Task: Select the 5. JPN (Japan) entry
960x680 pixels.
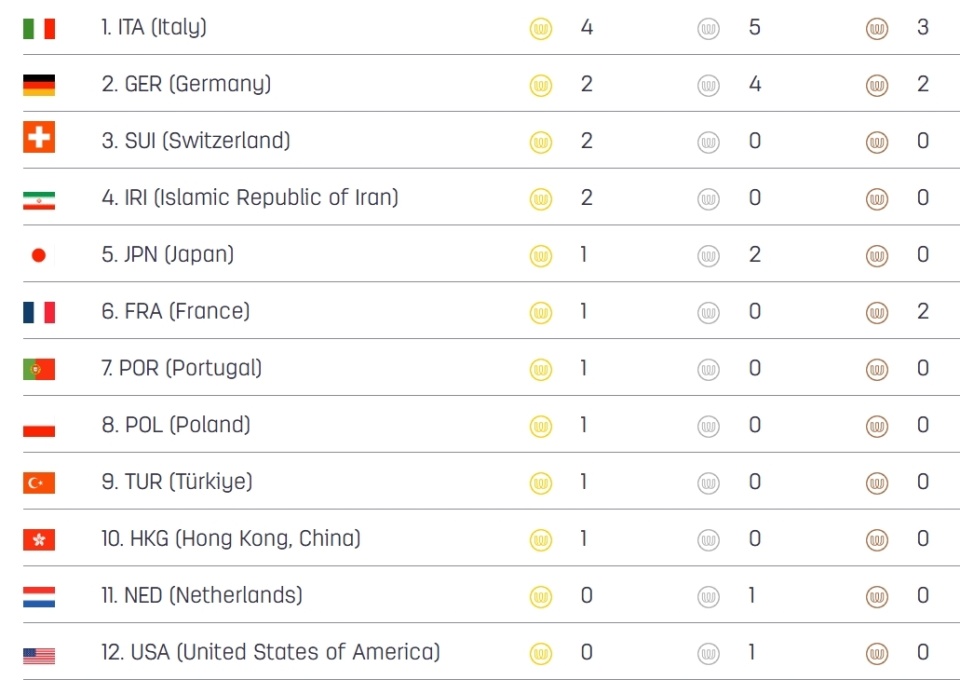Action: [x=168, y=255]
